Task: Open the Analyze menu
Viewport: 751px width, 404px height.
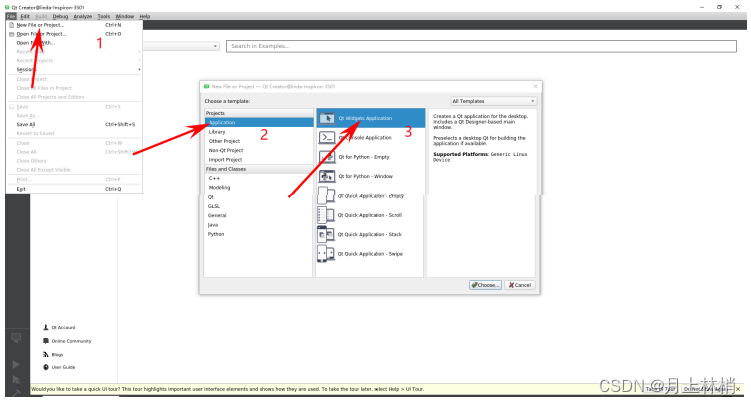Action: click(82, 16)
